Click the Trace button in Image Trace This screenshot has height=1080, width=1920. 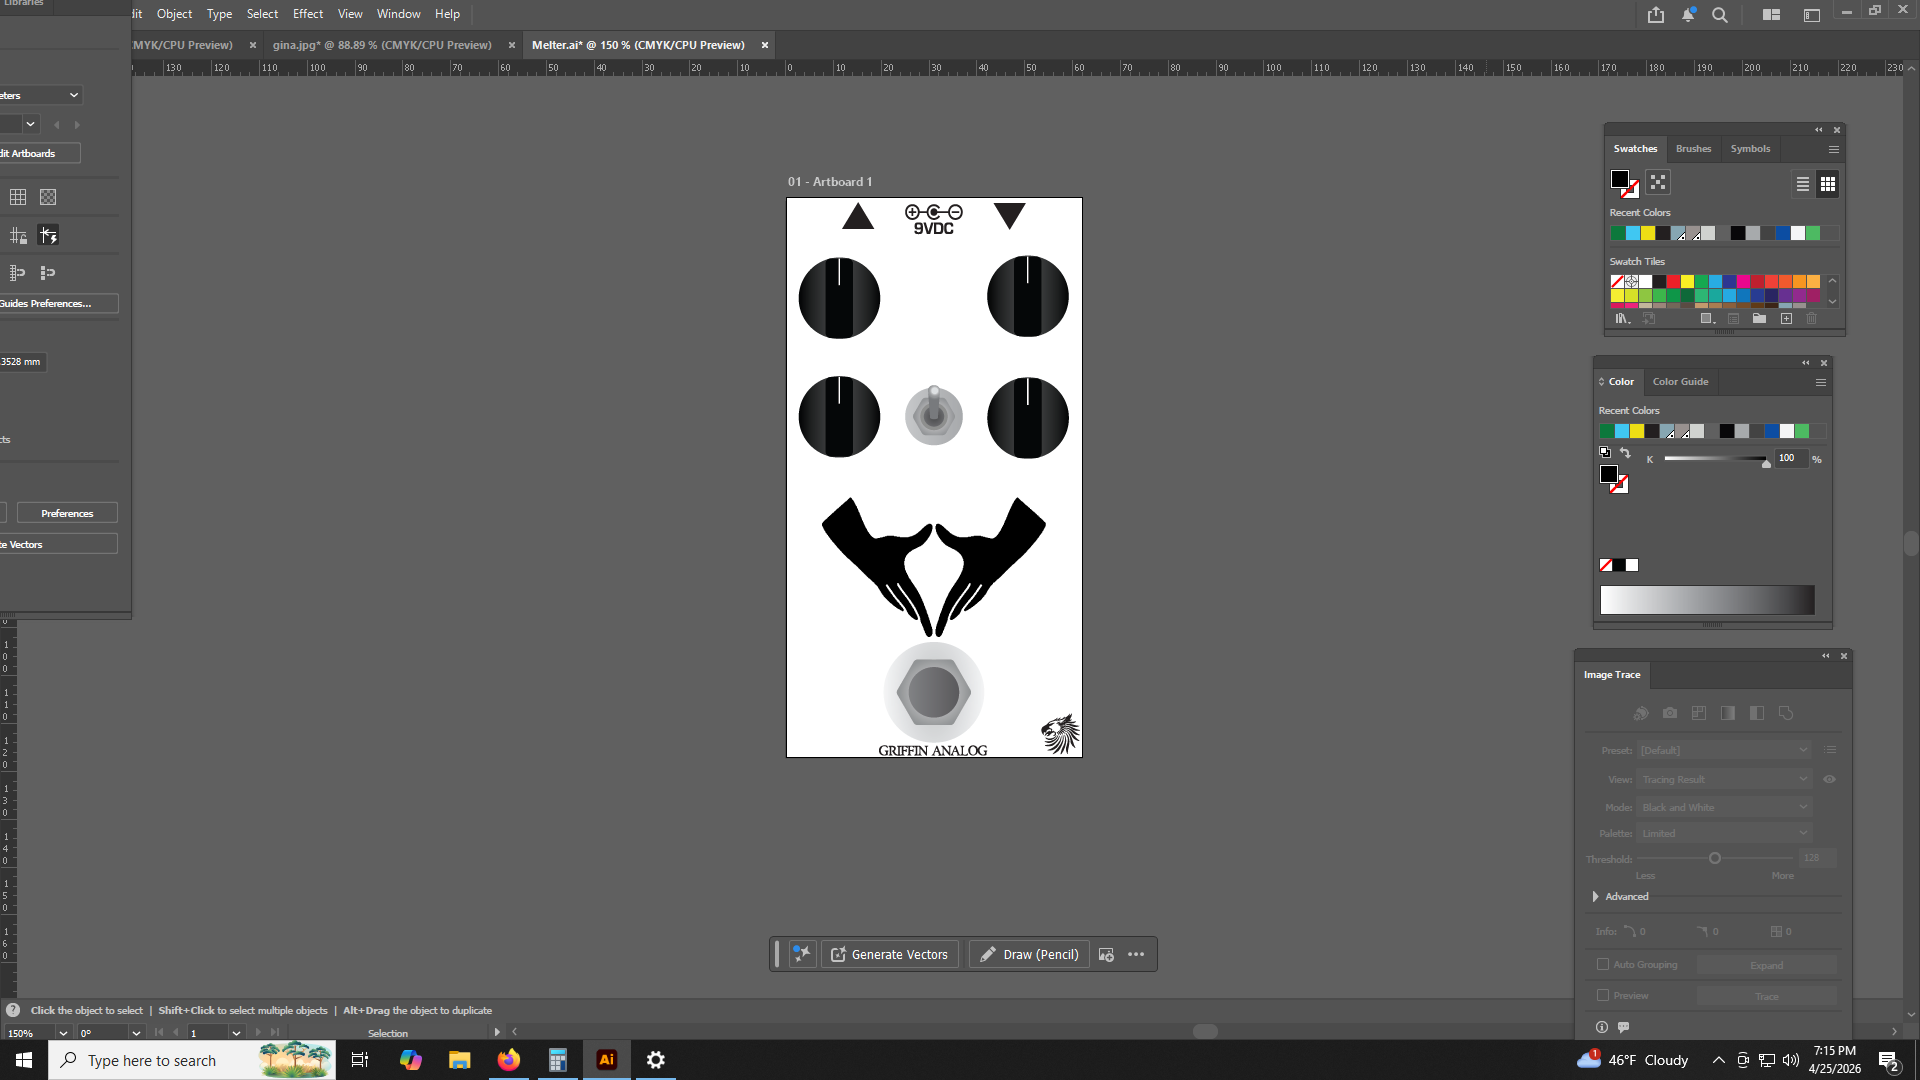coord(1766,997)
